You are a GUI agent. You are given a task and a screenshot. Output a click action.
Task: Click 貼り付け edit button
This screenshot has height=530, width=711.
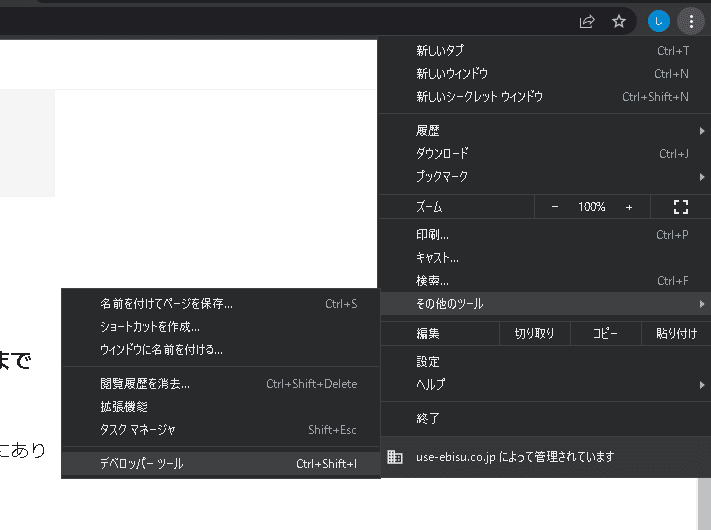coord(676,334)
